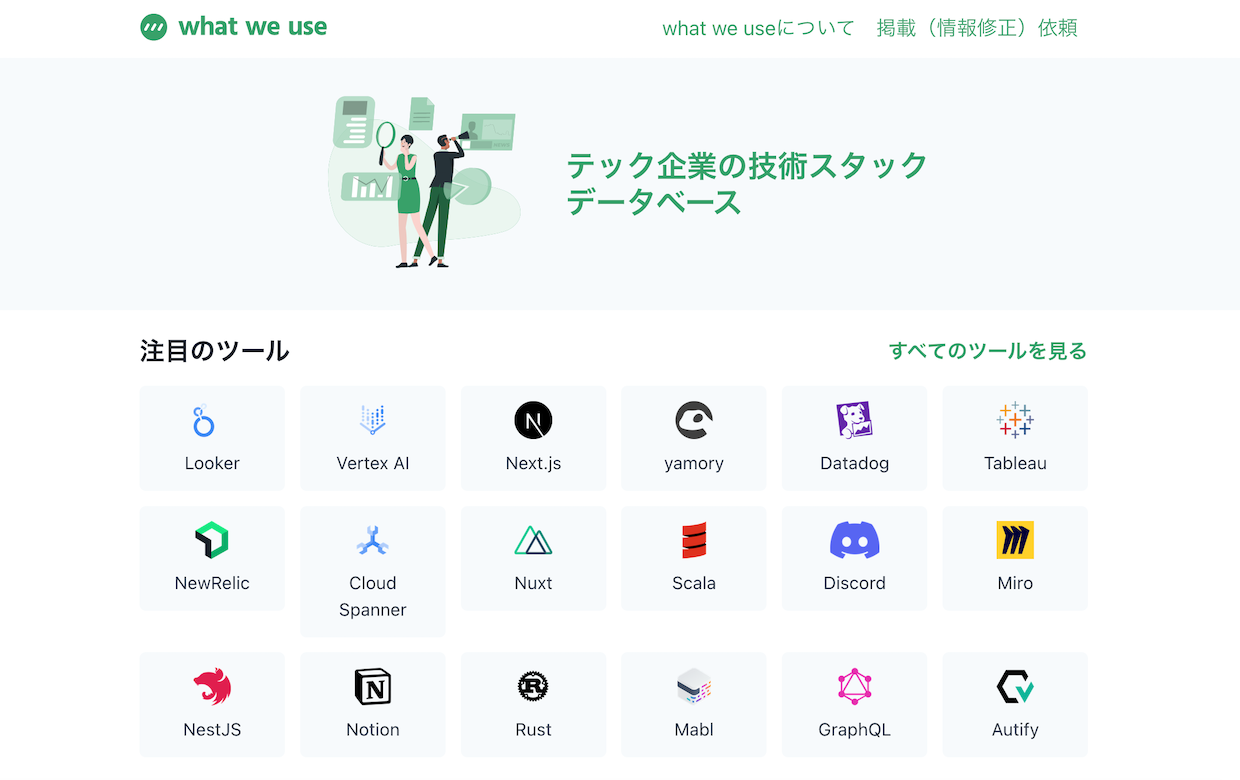Click すべてのツールを見る link

988,351
